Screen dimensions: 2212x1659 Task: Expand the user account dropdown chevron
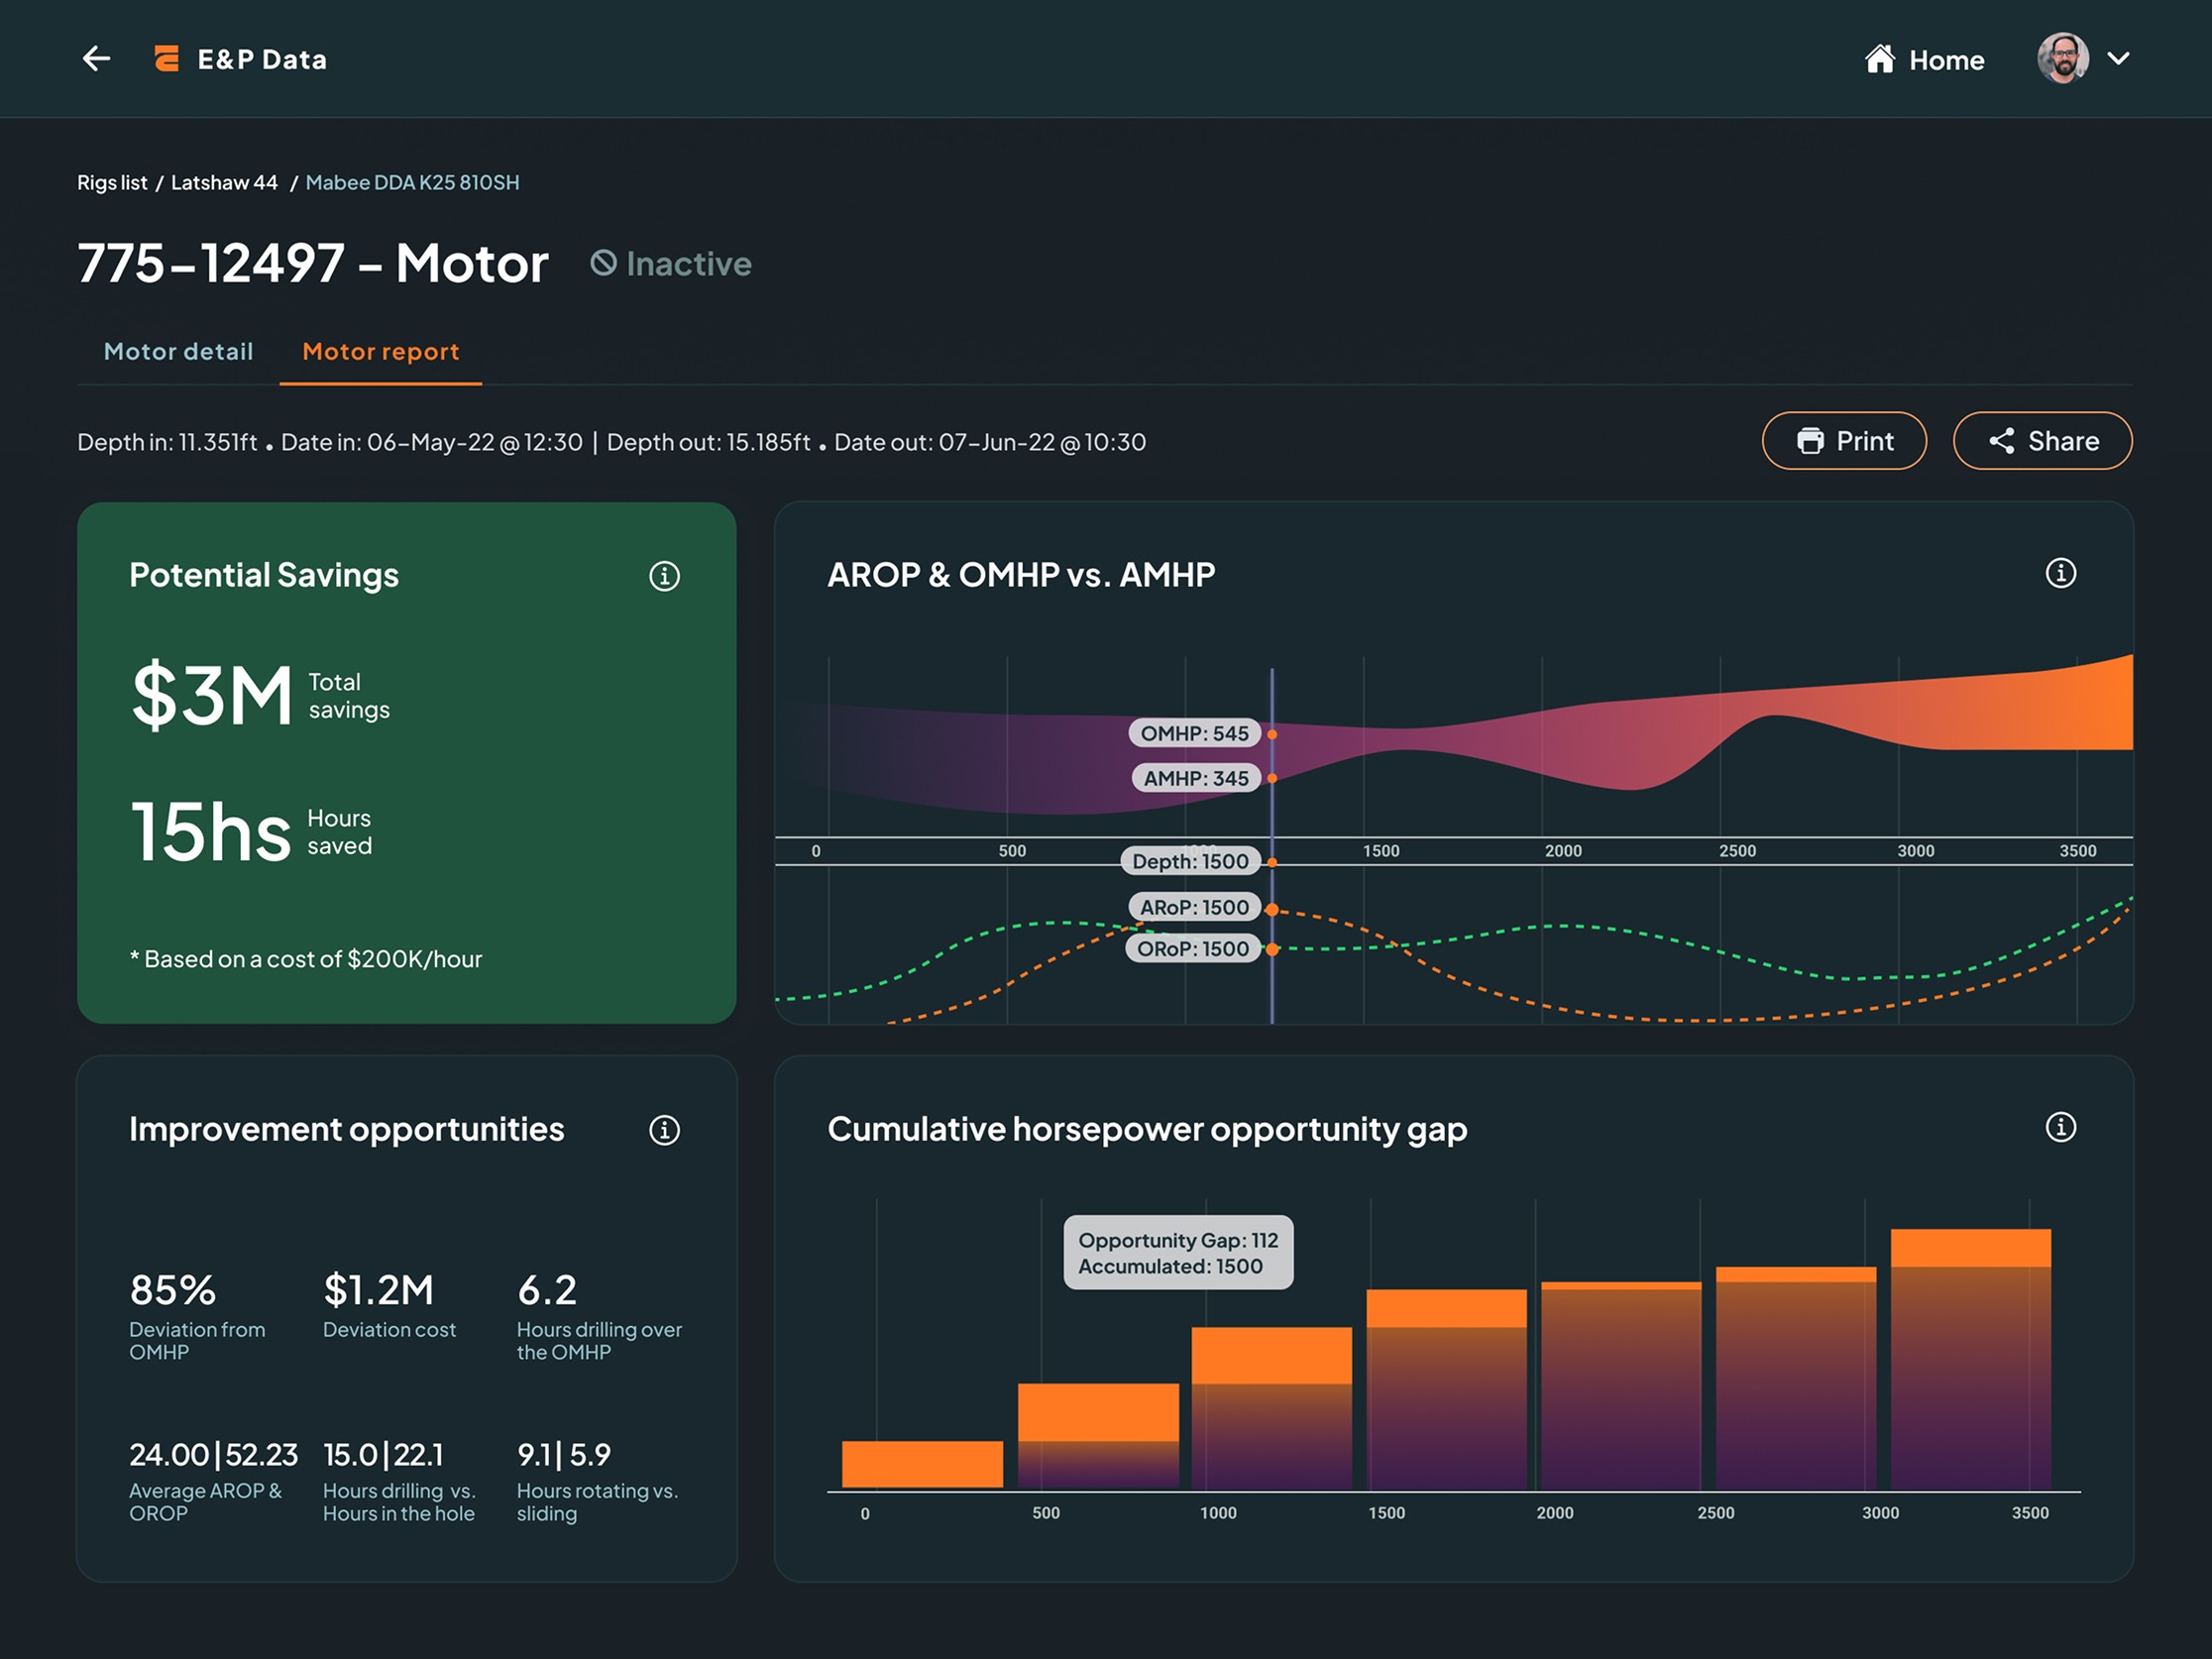coord(2118,59)
